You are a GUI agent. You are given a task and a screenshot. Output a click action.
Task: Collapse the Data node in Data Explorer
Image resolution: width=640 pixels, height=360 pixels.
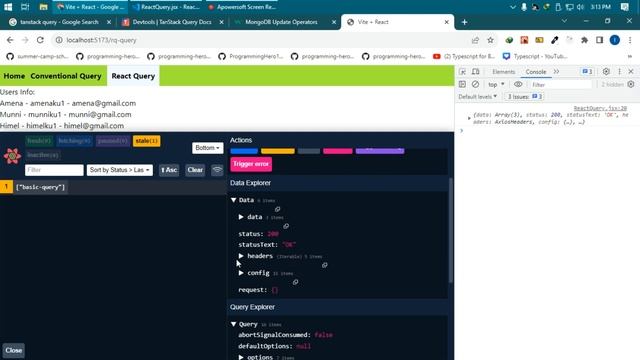pyautogui.click(x=234, y=200)
